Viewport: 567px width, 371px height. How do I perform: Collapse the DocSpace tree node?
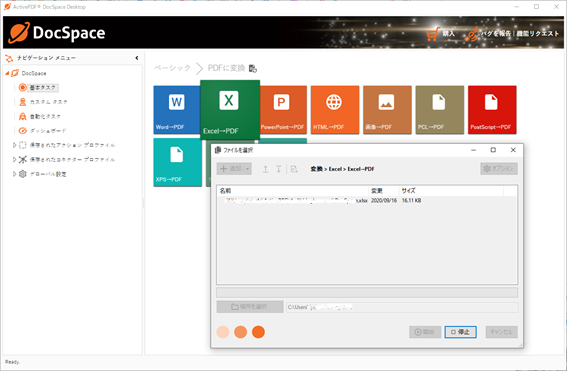pyautogui.click(x=7, y=73)
